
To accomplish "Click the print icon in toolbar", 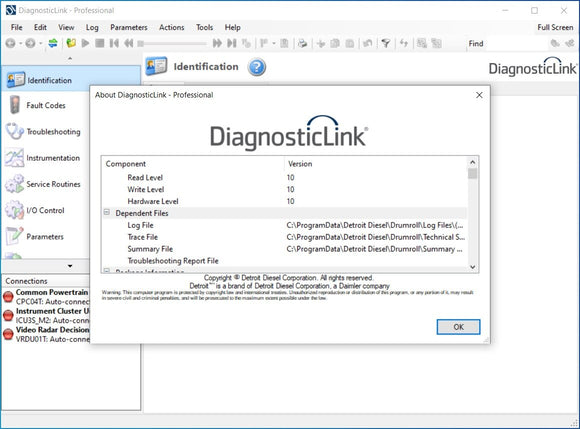I will coord(303,43).
